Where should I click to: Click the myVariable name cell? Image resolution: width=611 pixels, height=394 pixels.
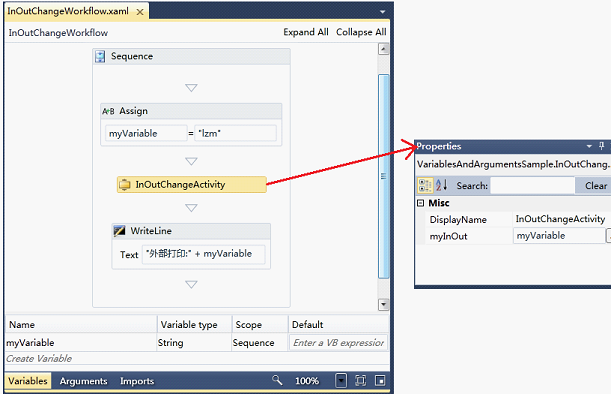click(x=81, y=343)
